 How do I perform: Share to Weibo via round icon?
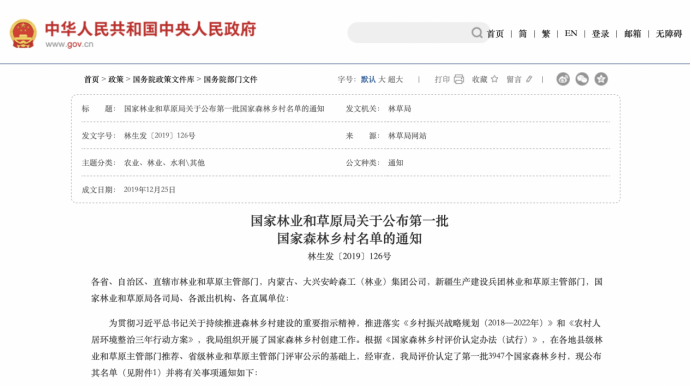563,79
